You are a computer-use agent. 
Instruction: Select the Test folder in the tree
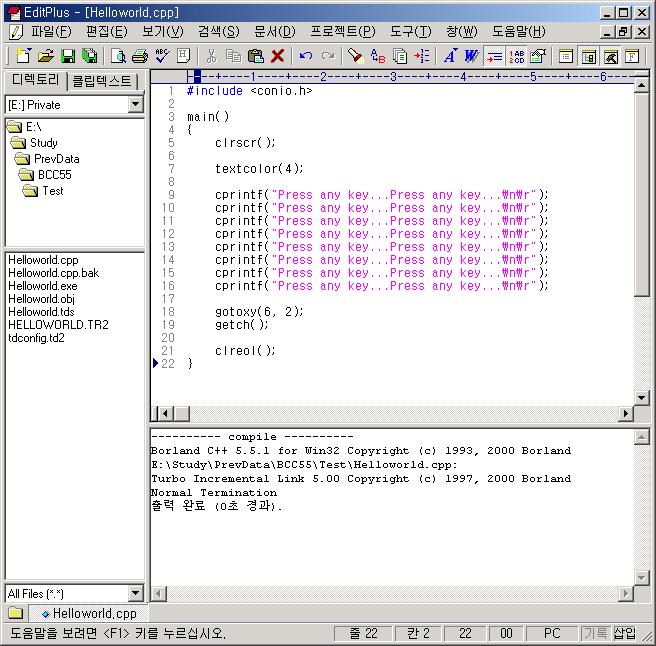(x=43, y=191)
